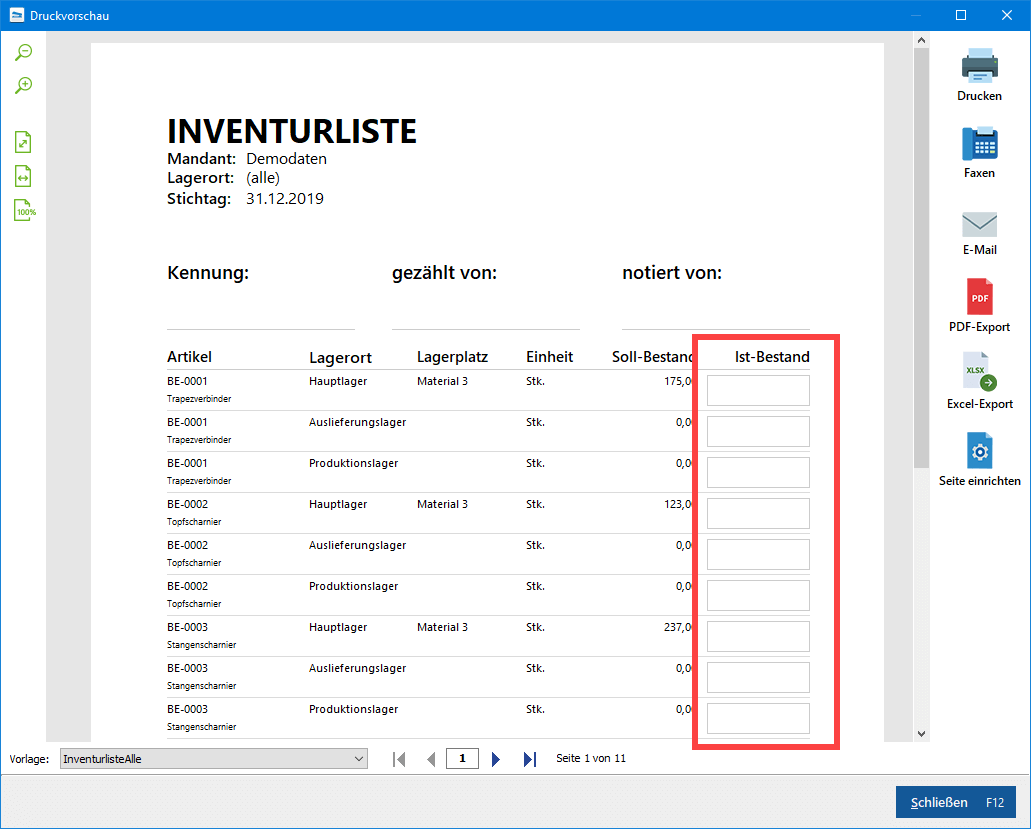Click Ist-Bestand box for BE-0003 Produktionslager
Image resolution: width=1031 pixels, height=829 pixels.
click(758, 719)
